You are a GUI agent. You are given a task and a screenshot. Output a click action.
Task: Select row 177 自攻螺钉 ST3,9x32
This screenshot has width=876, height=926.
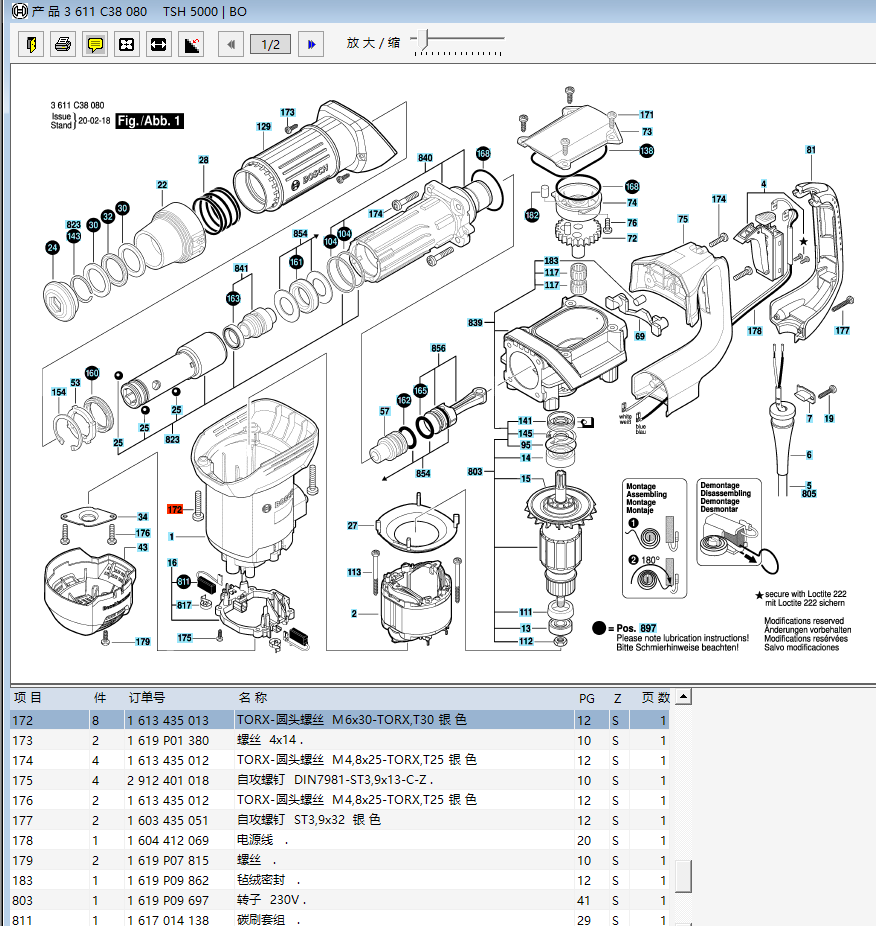pyautogui.click(x=340, y=820)
